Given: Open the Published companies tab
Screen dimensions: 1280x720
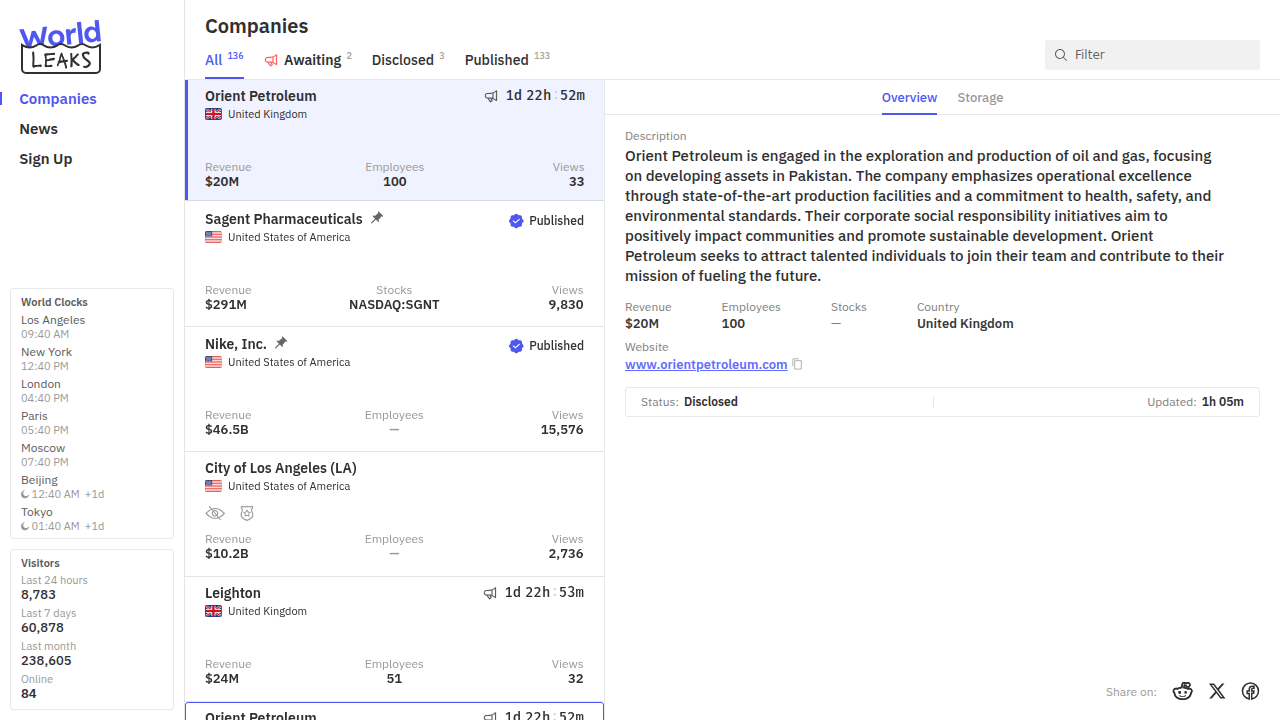Looking at the screenshot, I should pos(497,60).
